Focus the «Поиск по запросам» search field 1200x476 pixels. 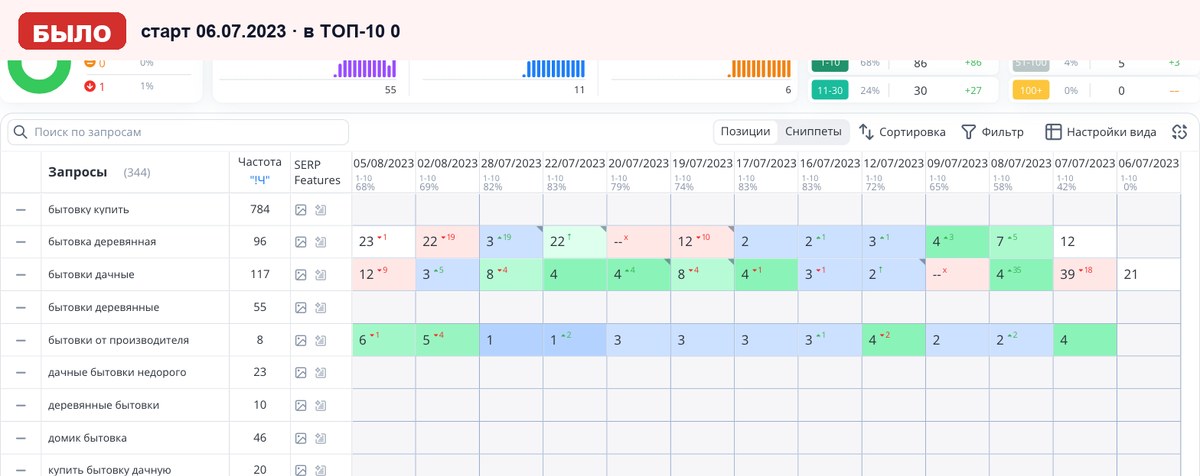[178, 132]
